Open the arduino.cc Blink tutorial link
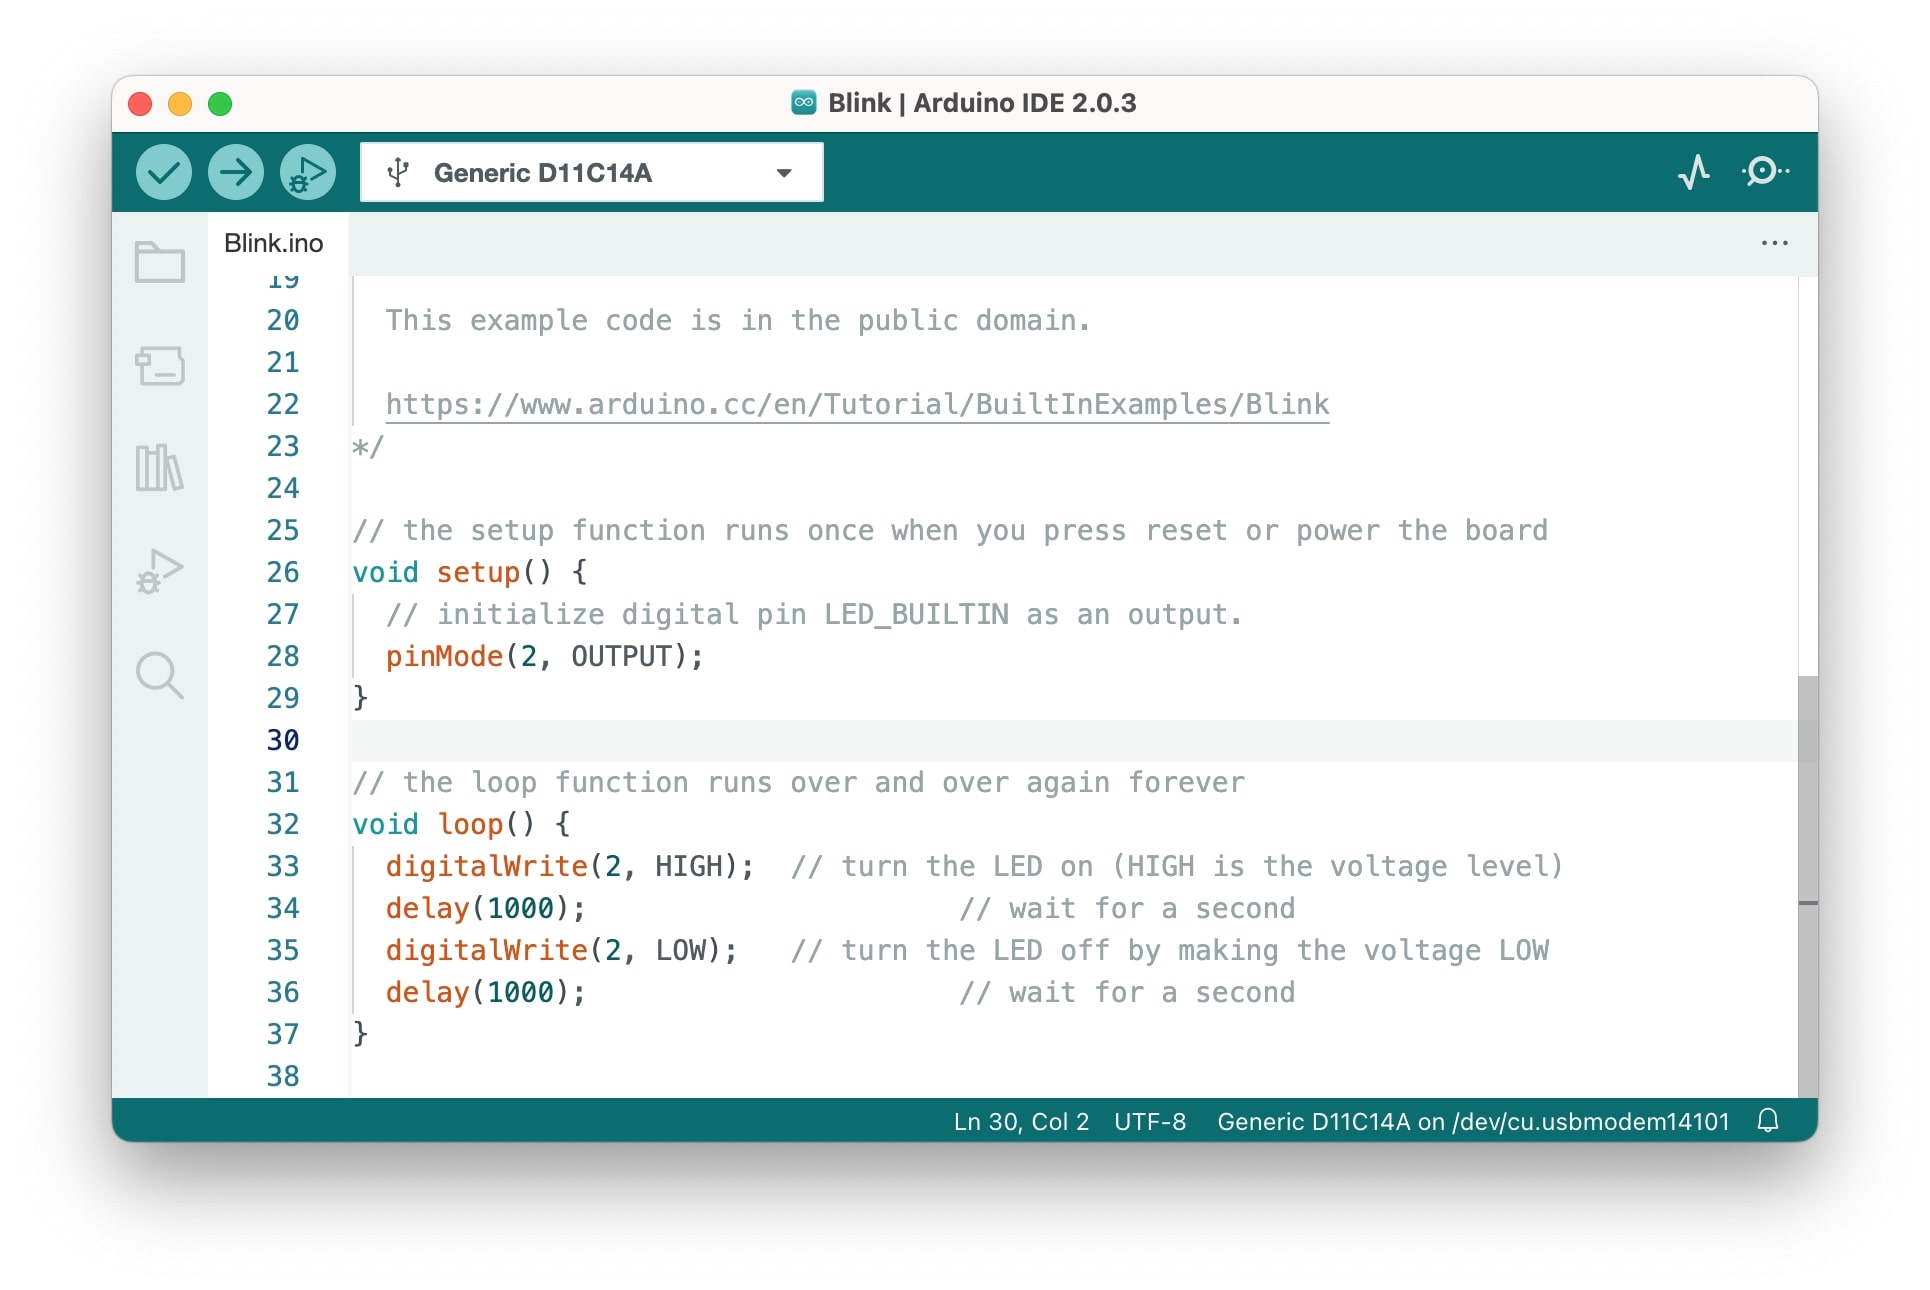This screenshot has width=1930, height=1290. pyautogui.click(x=857, y=404)
